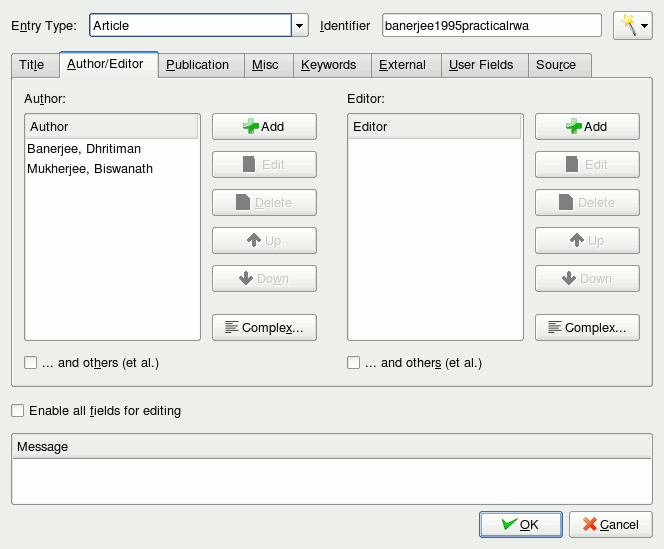
Task: Click the author Up arrow button
Action: pos(264,241)
